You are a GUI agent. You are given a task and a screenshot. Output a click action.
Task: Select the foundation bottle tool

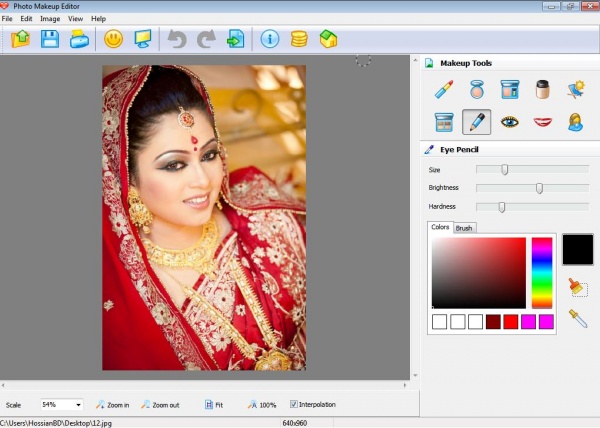point(543,90)
